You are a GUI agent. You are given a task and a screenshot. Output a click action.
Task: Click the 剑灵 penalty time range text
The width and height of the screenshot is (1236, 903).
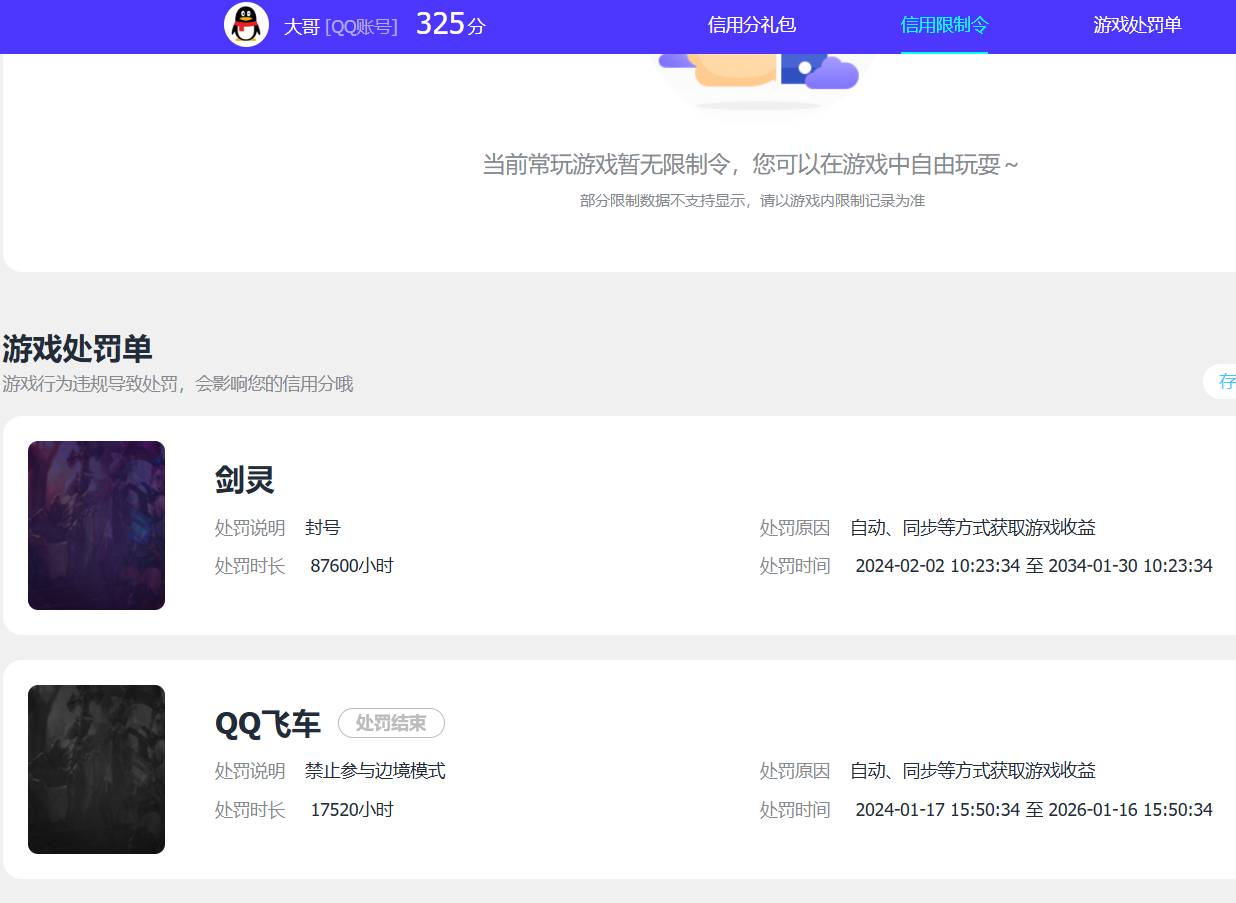pos(1035,565)
